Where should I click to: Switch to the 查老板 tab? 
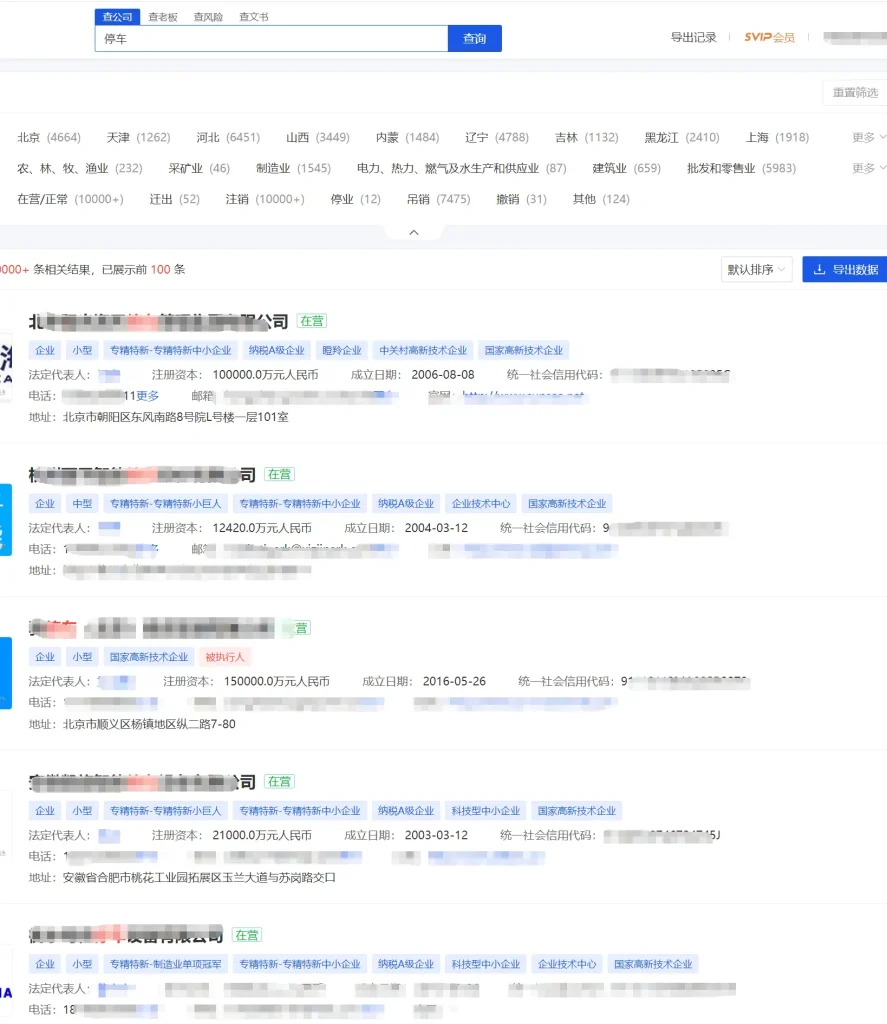(x=162, y=17)
